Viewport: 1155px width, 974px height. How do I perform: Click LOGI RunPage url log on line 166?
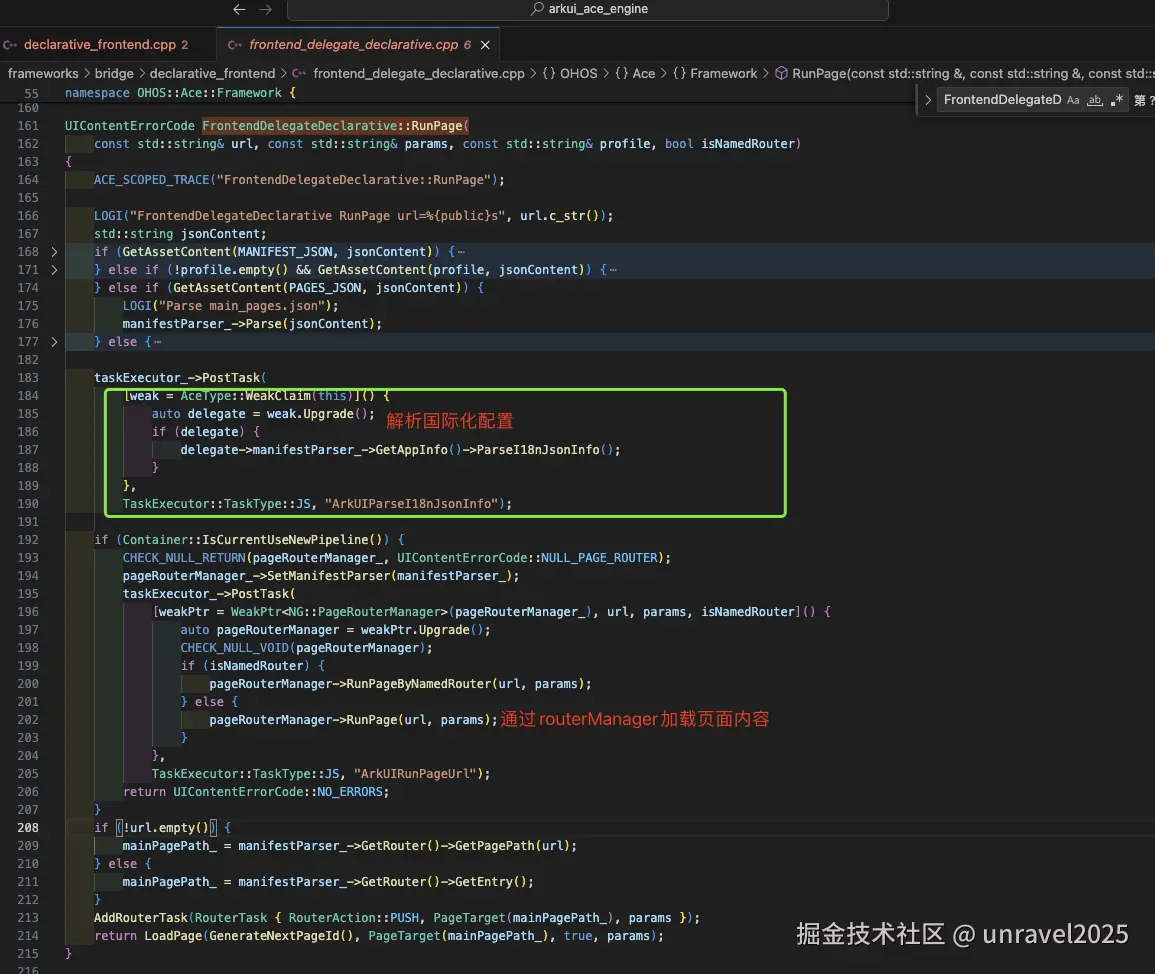(354, 216)
